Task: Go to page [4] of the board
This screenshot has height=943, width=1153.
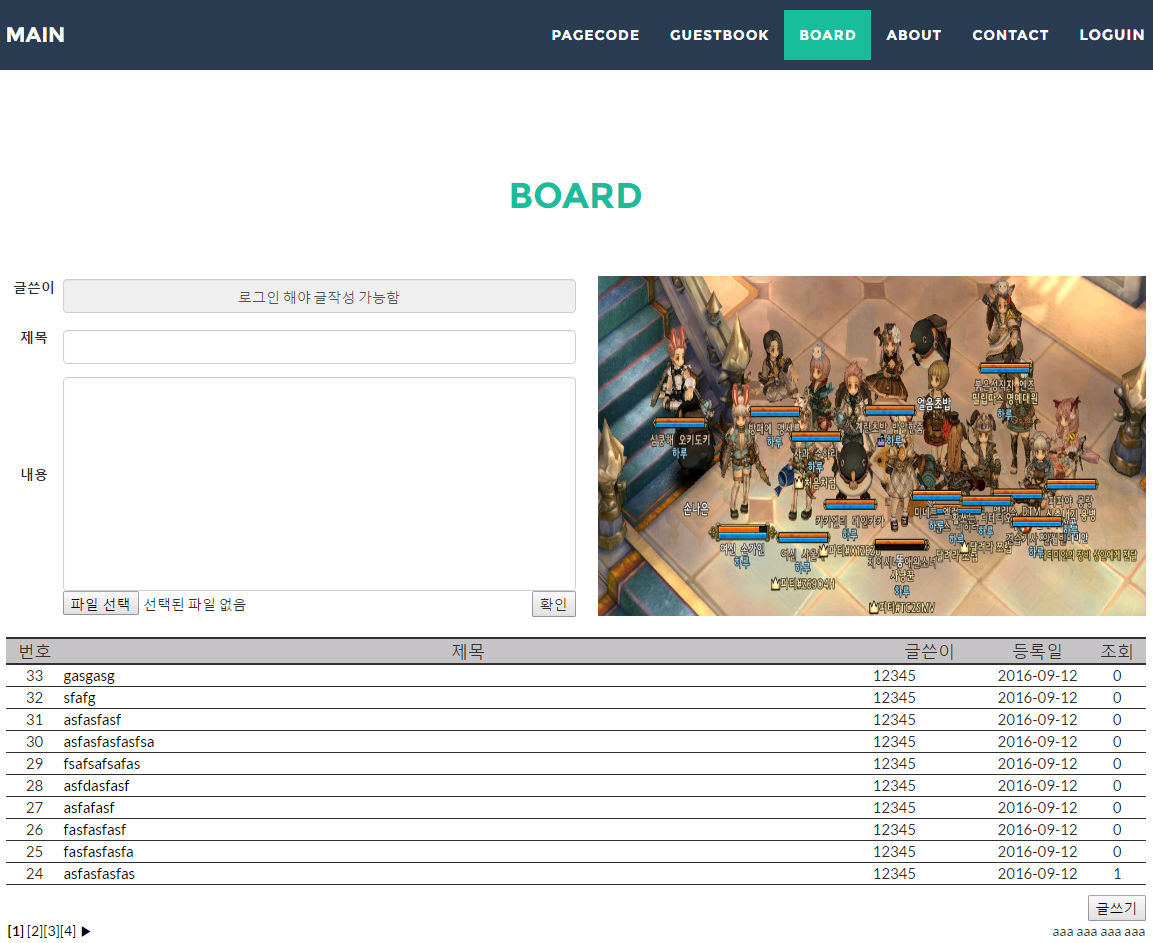Action: [x=68, y=931]
